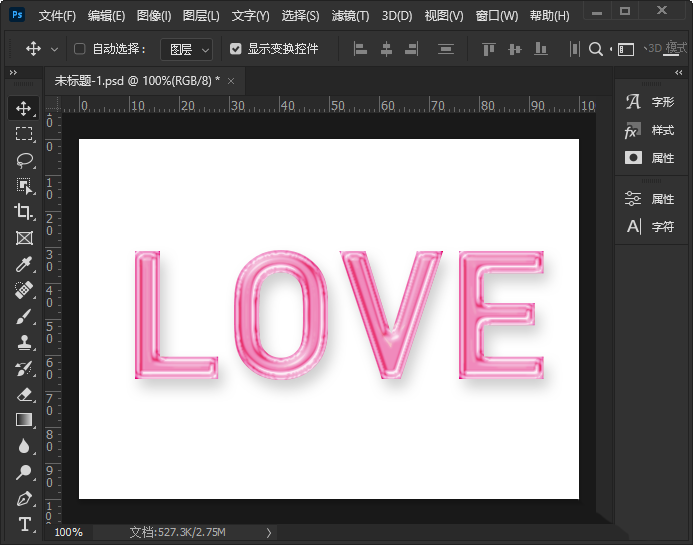Select the Horizontal Type tool

(x=23, y=525)
